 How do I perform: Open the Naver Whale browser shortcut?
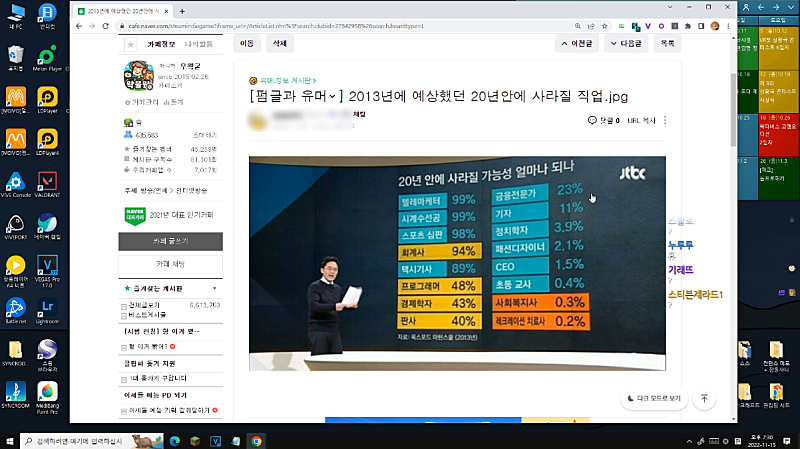(x=47, y=227)
